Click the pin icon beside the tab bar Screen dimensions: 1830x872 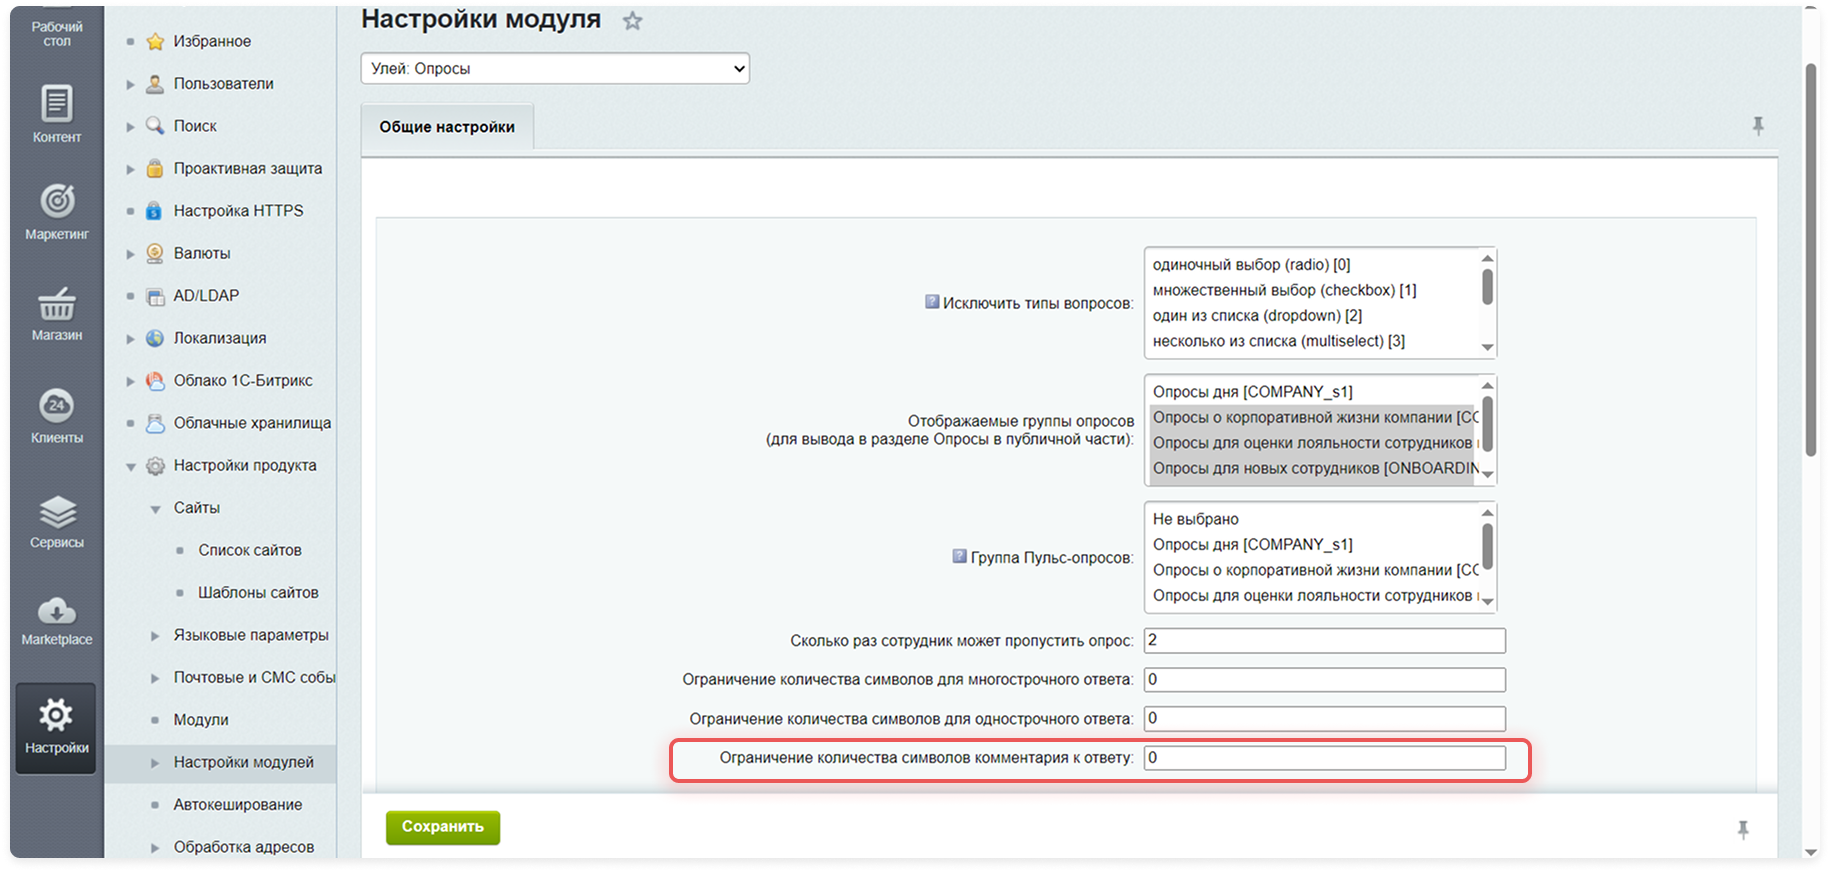click(1757, 126)
